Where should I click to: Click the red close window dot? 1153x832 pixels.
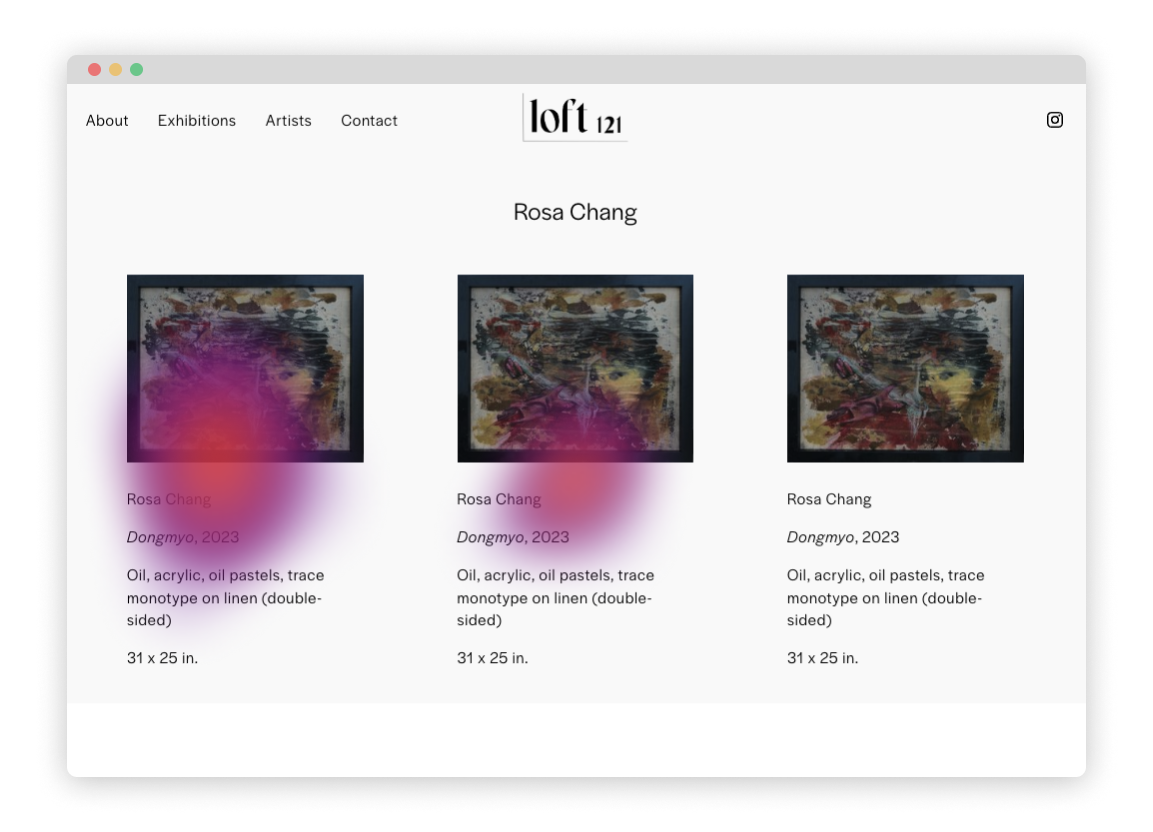pyautogui.click(x=95, y=70)
